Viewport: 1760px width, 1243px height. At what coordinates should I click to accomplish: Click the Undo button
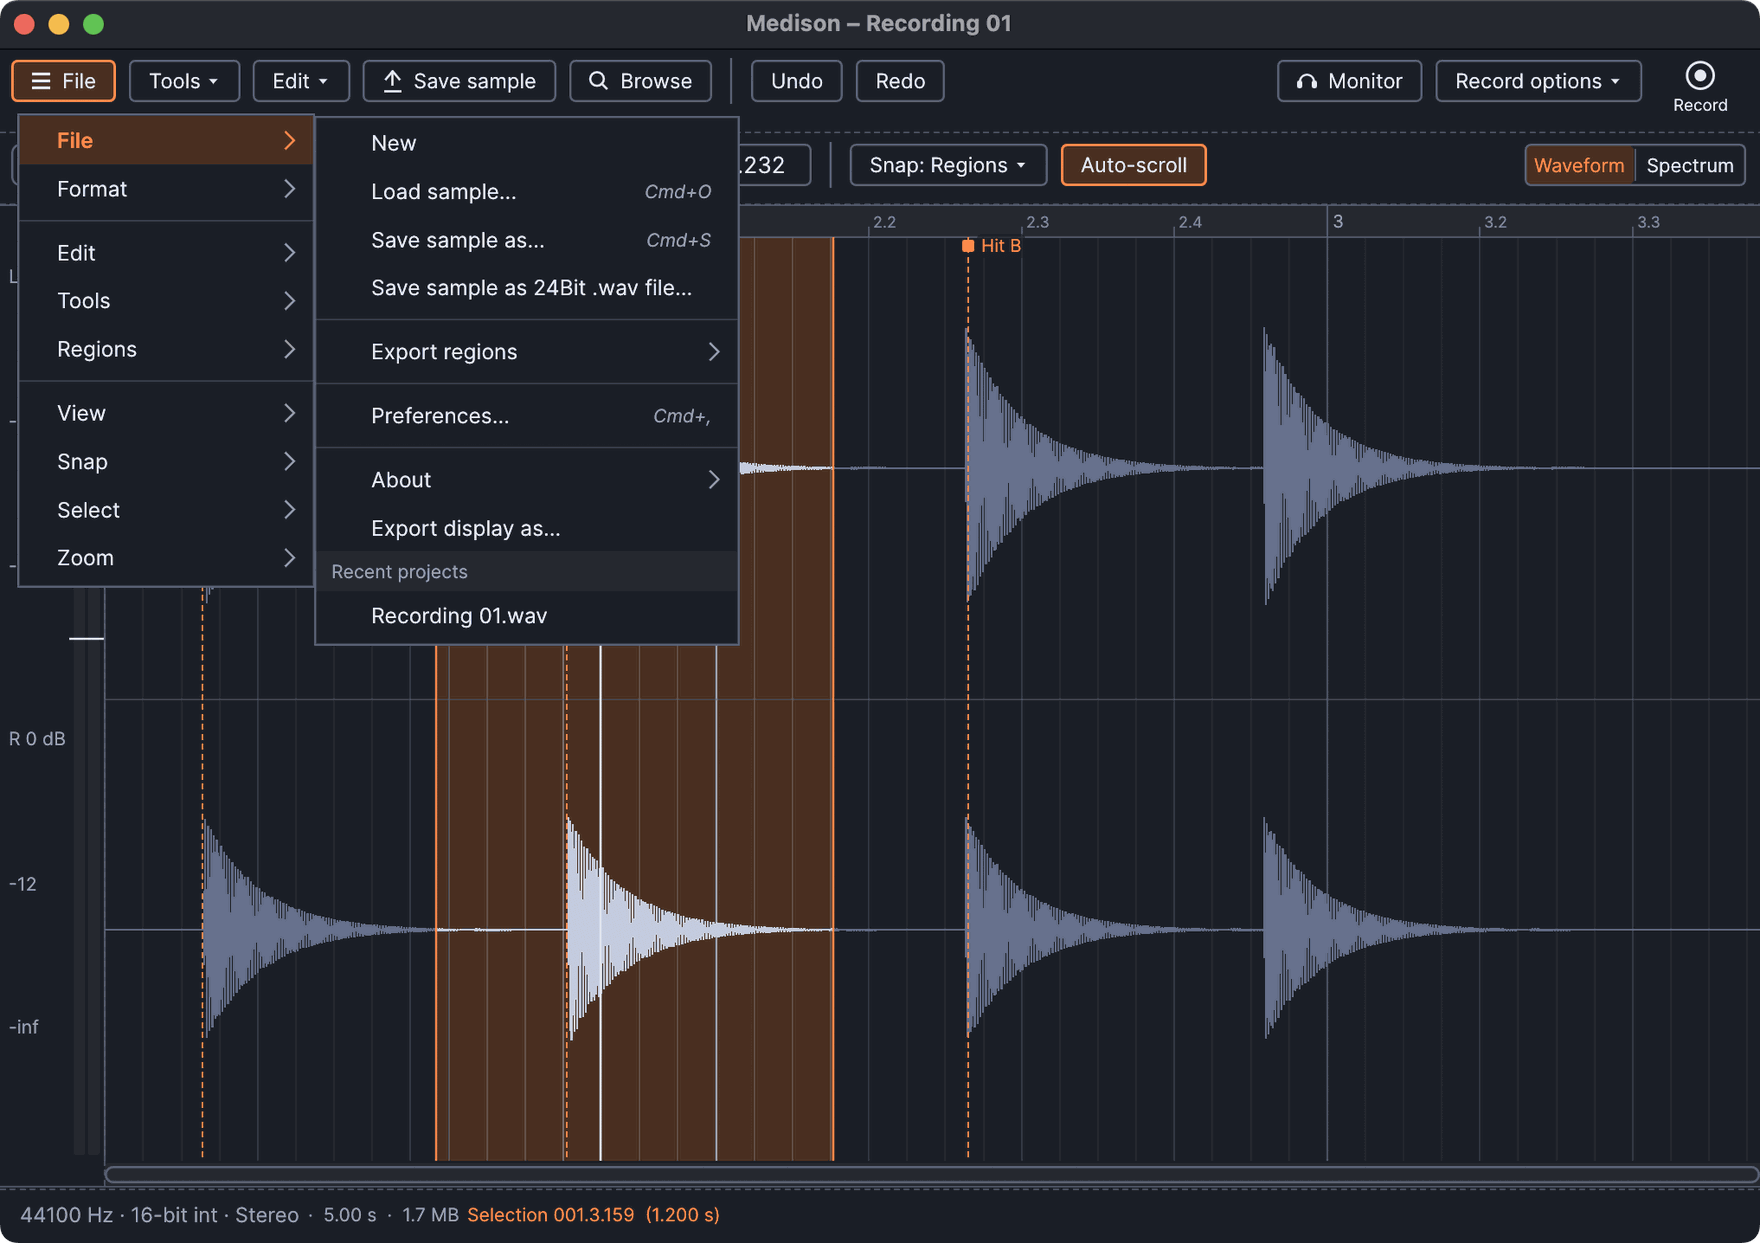[x=797, y=81]
